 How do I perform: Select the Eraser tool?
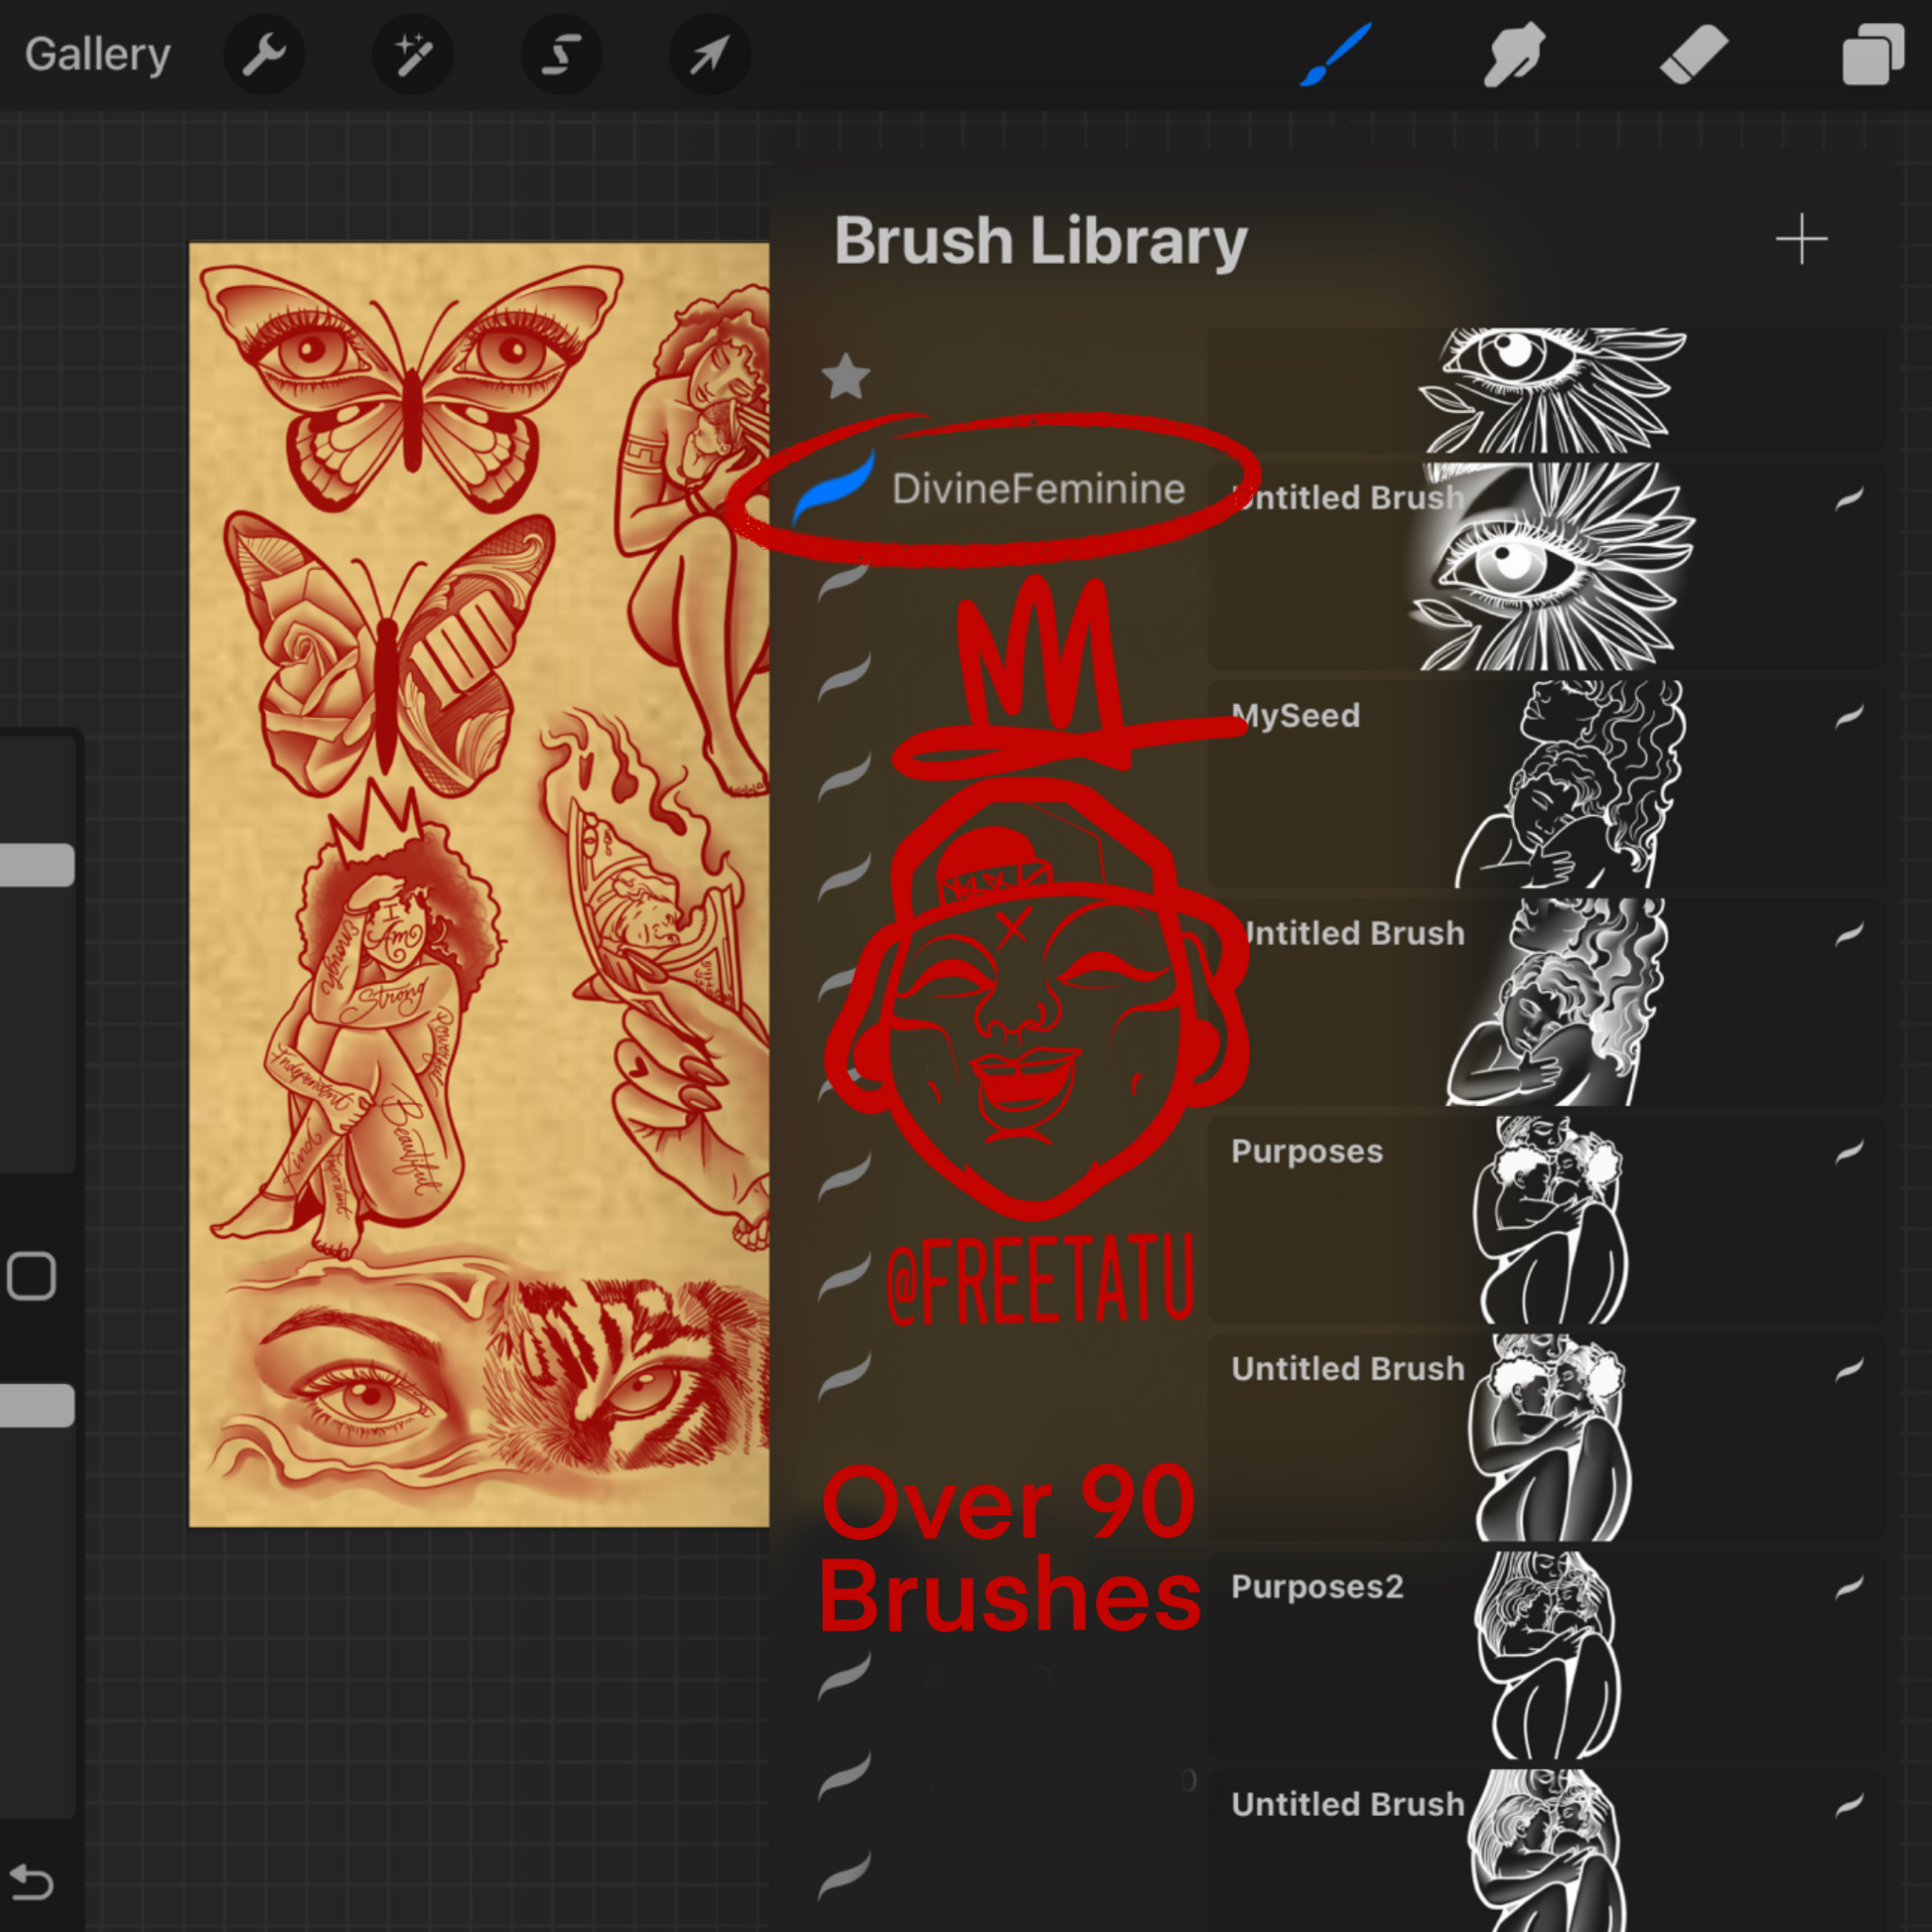(x=1694, y=55)
